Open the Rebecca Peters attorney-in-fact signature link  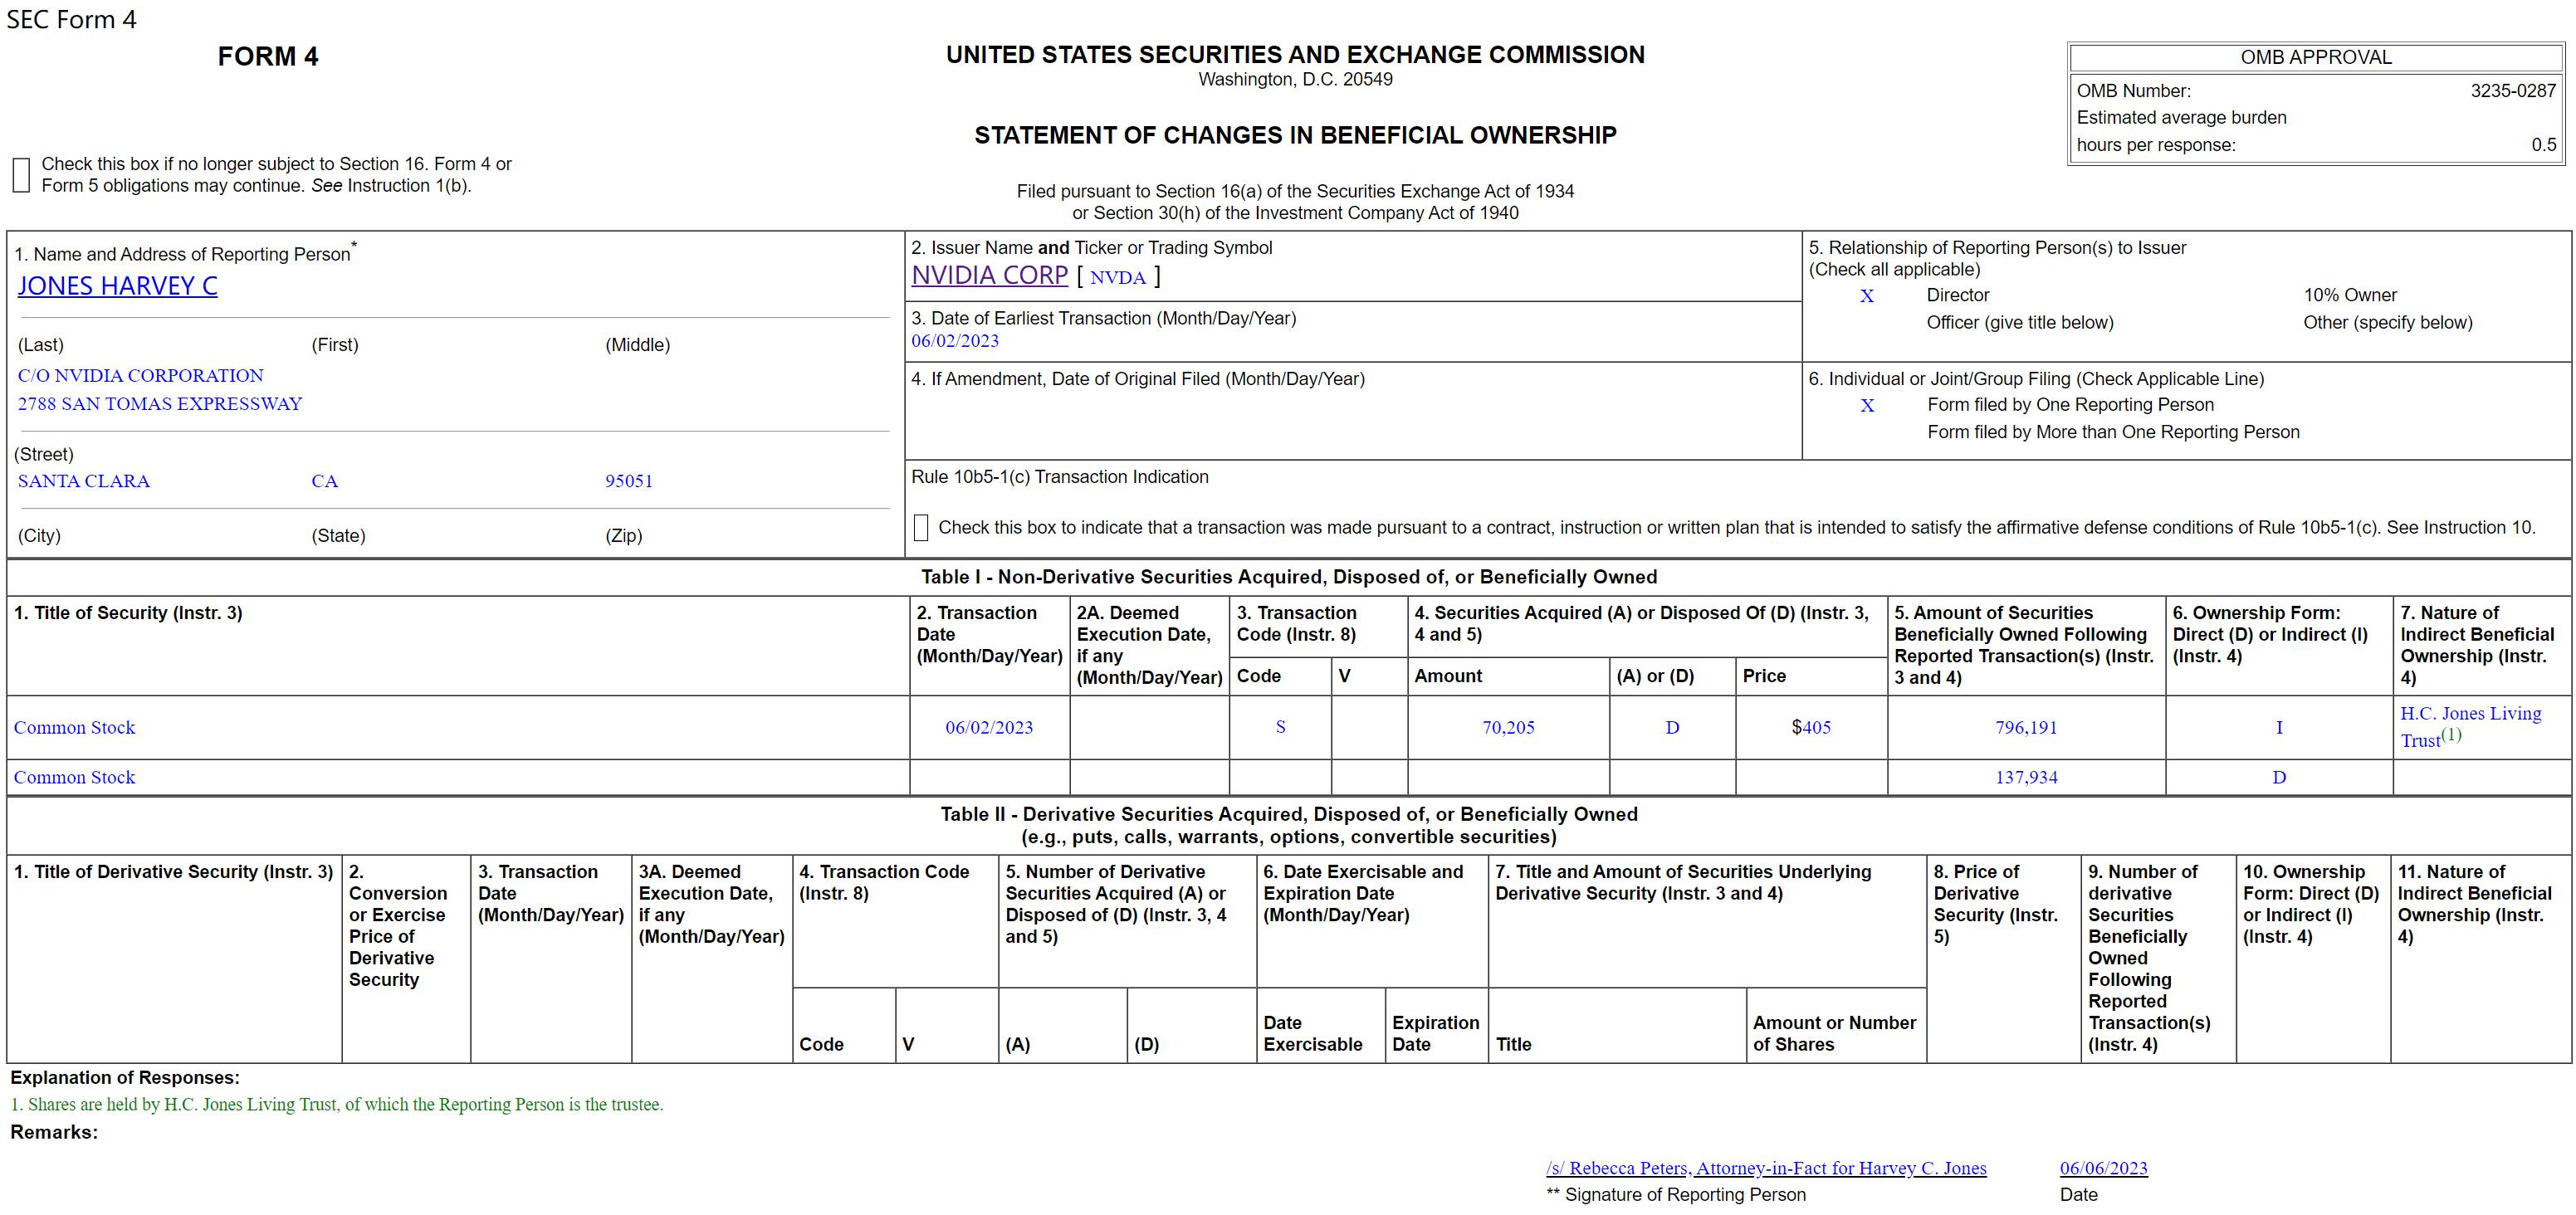tap(1766, 1168)
